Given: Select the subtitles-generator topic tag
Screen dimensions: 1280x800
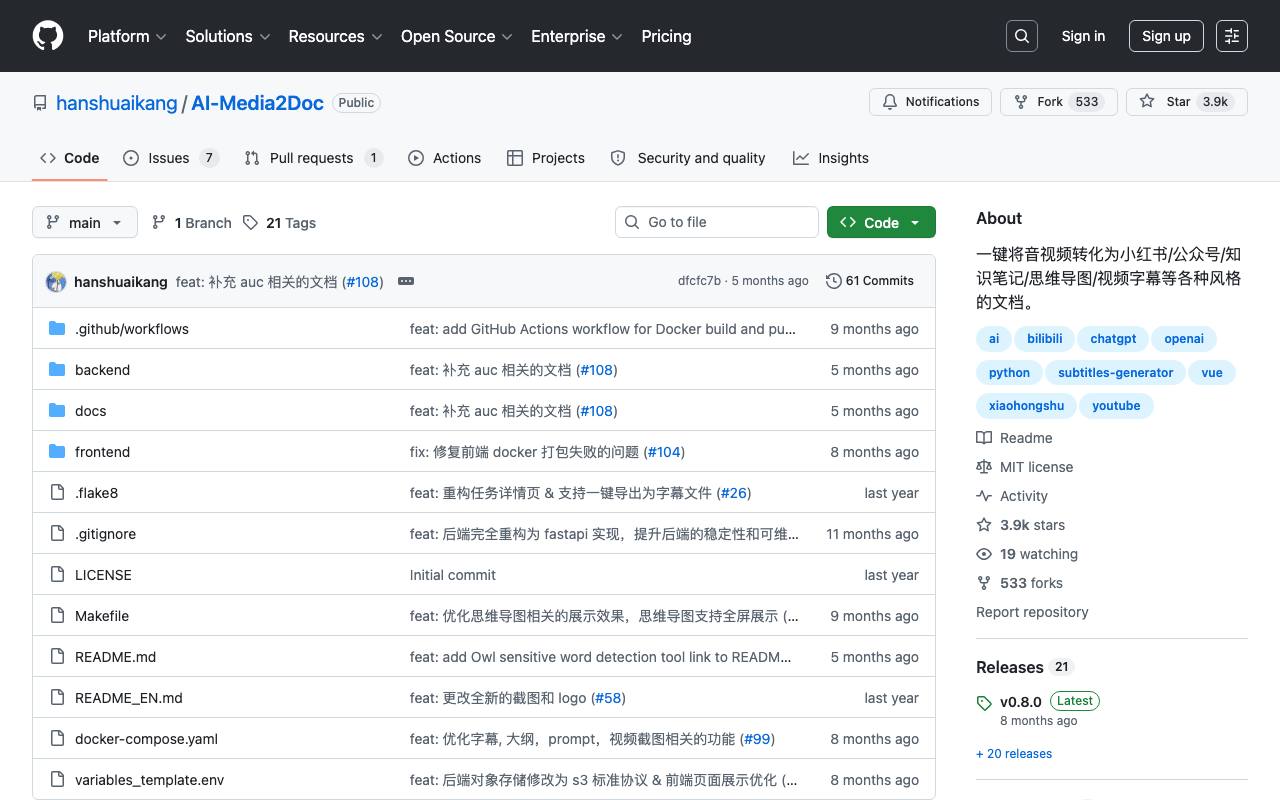Looking at the screenshot, I should click(1116, 373).
